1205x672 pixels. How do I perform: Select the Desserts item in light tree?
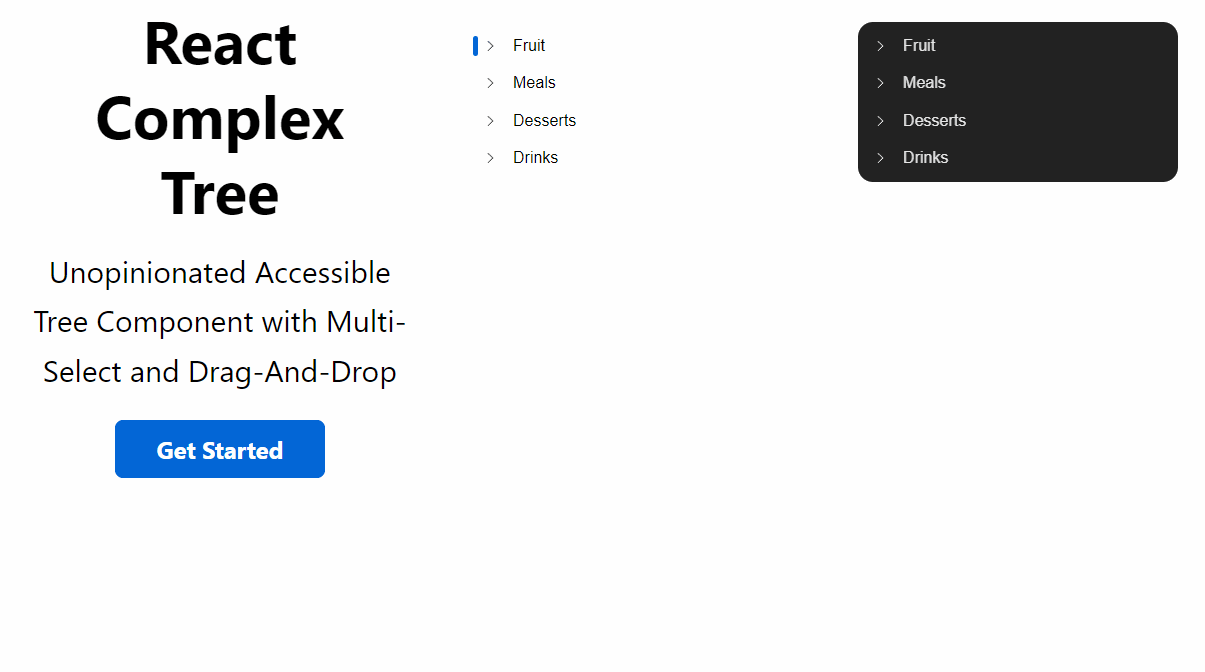544,121
